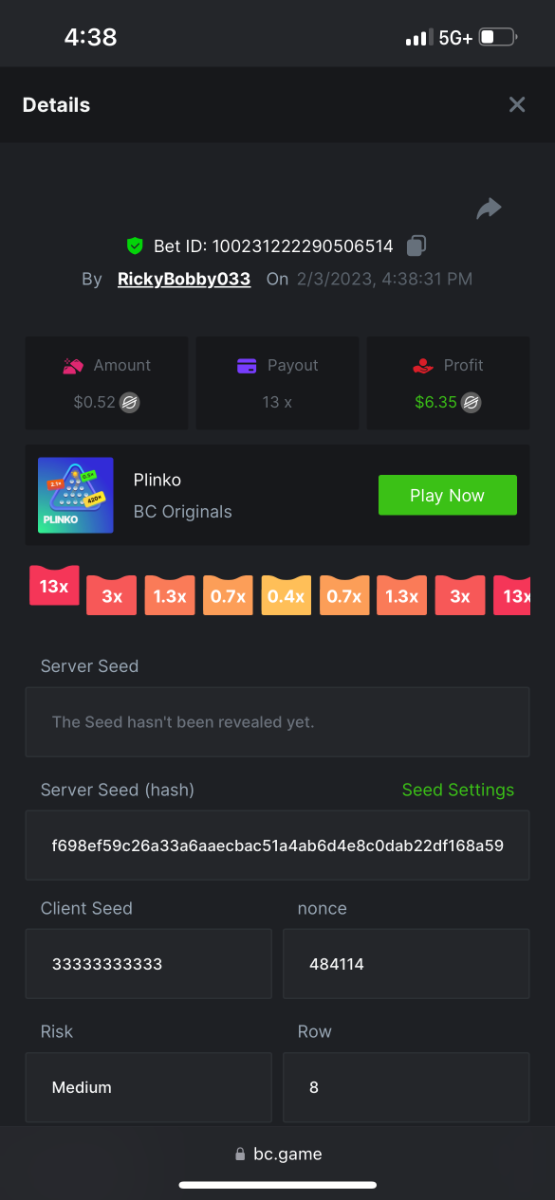This screenshot has width=555, height=1200.
Task: Tap the nonce field showing 484114
Action: [x=406, y=964]
